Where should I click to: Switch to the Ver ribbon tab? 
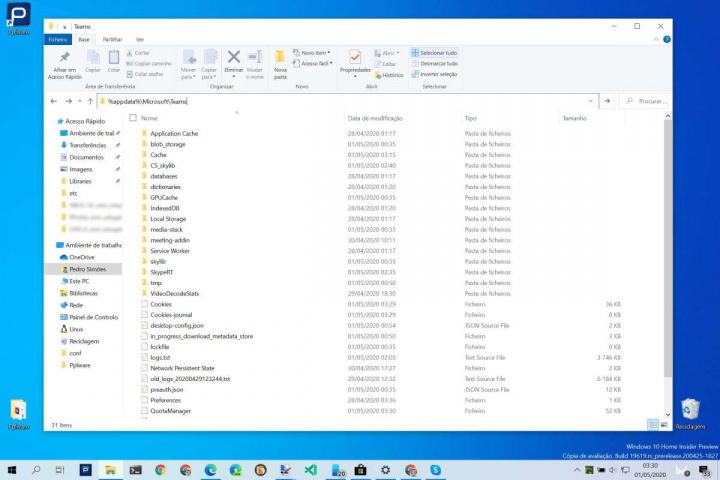(x=140, y=39)
